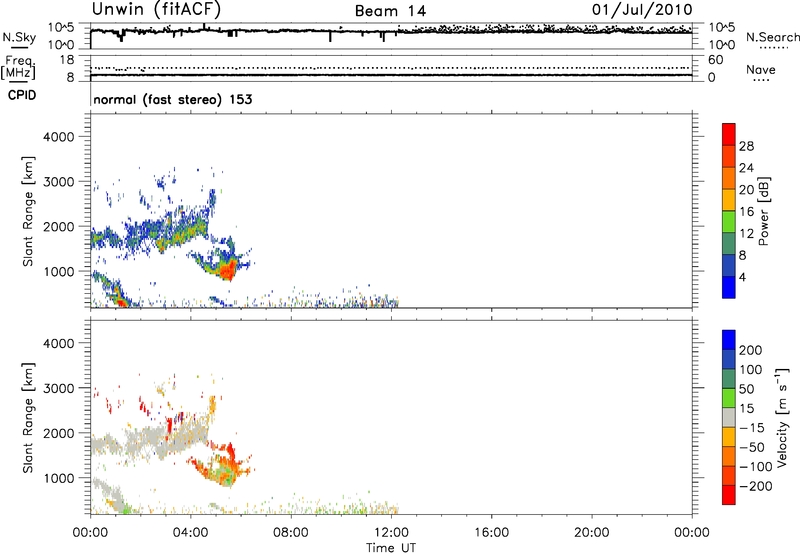Click 'normal (fast stereo) 153' text
Screen dimensions: 800x554
172,99
